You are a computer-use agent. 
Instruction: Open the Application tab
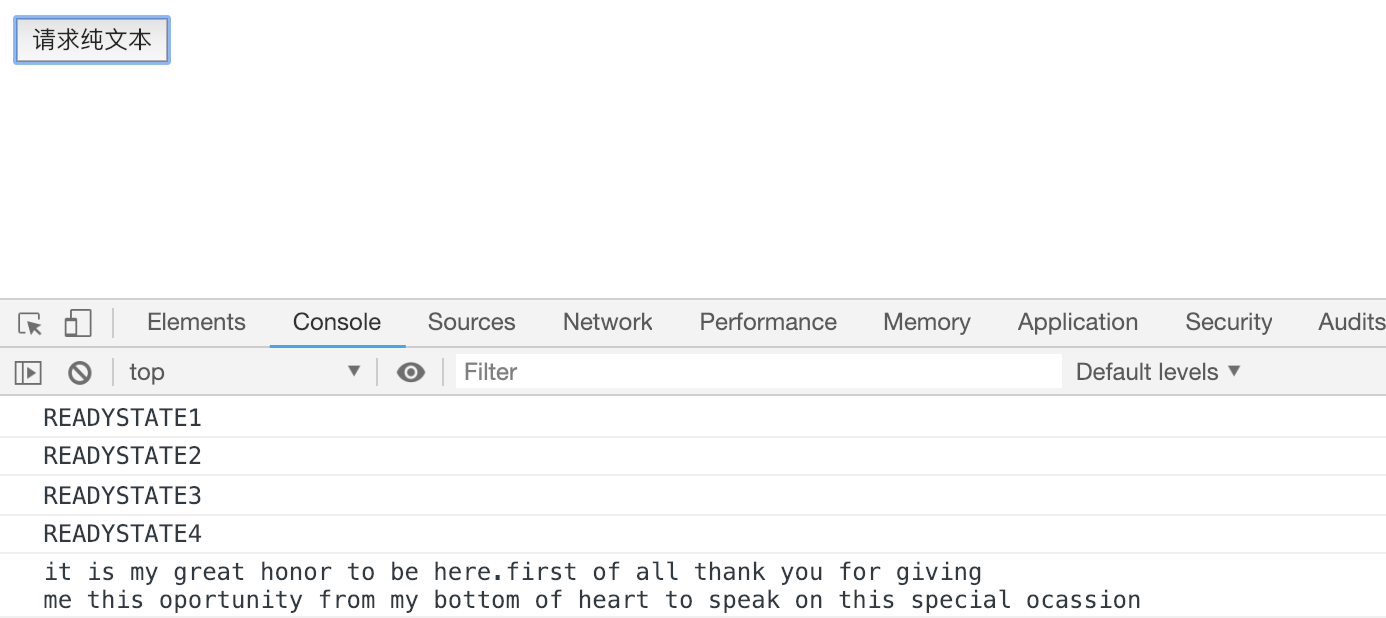coord(1077,322)
